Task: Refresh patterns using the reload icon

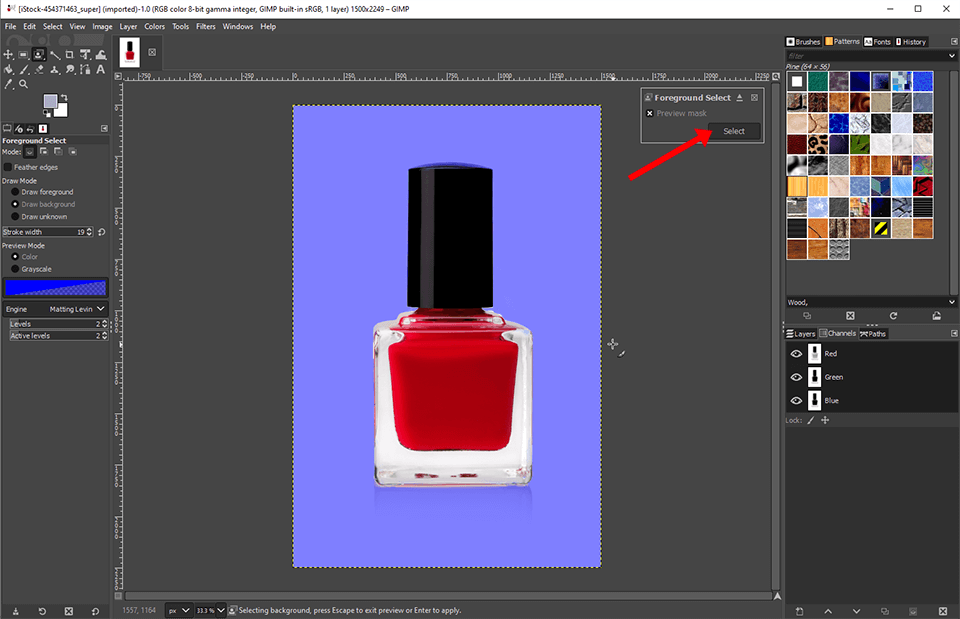Action: pyautogui.click(x=893, y=316)
